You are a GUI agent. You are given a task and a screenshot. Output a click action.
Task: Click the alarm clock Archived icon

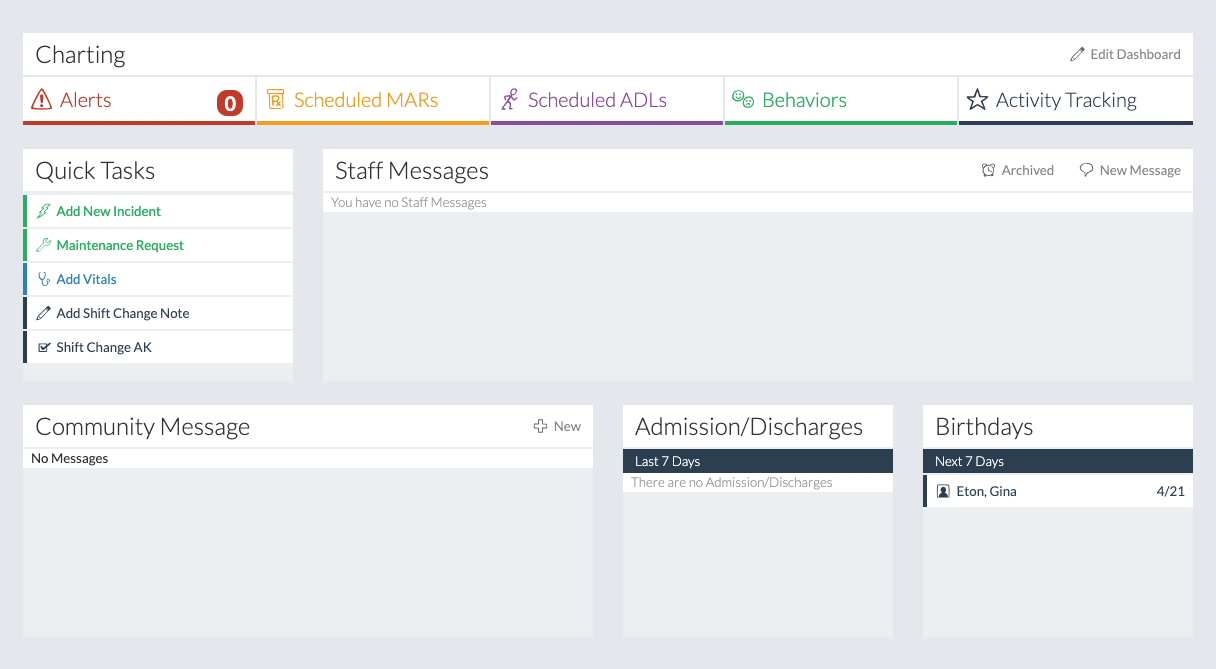coord(988,170)
